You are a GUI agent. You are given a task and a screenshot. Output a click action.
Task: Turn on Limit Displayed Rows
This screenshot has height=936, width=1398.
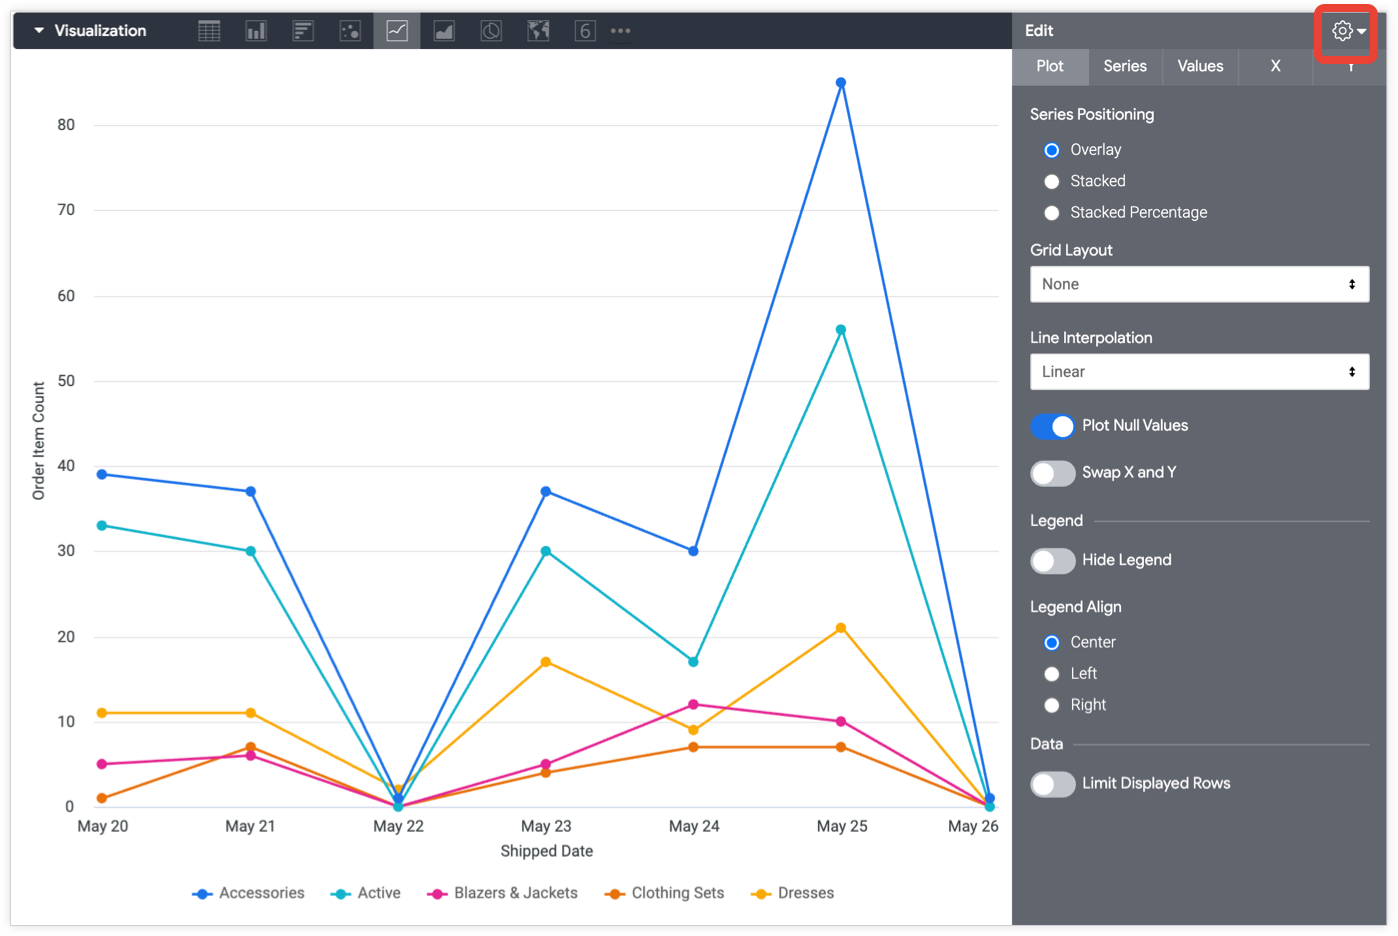tap(1053, 784)
